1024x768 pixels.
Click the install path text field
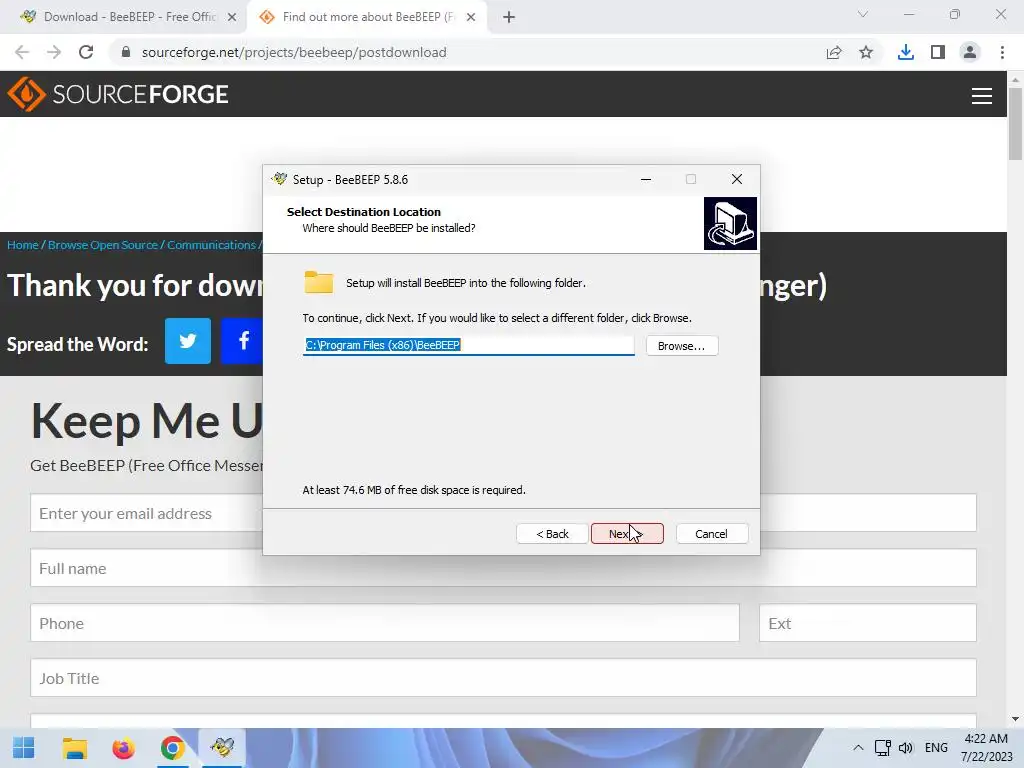(x=468, y=345)
